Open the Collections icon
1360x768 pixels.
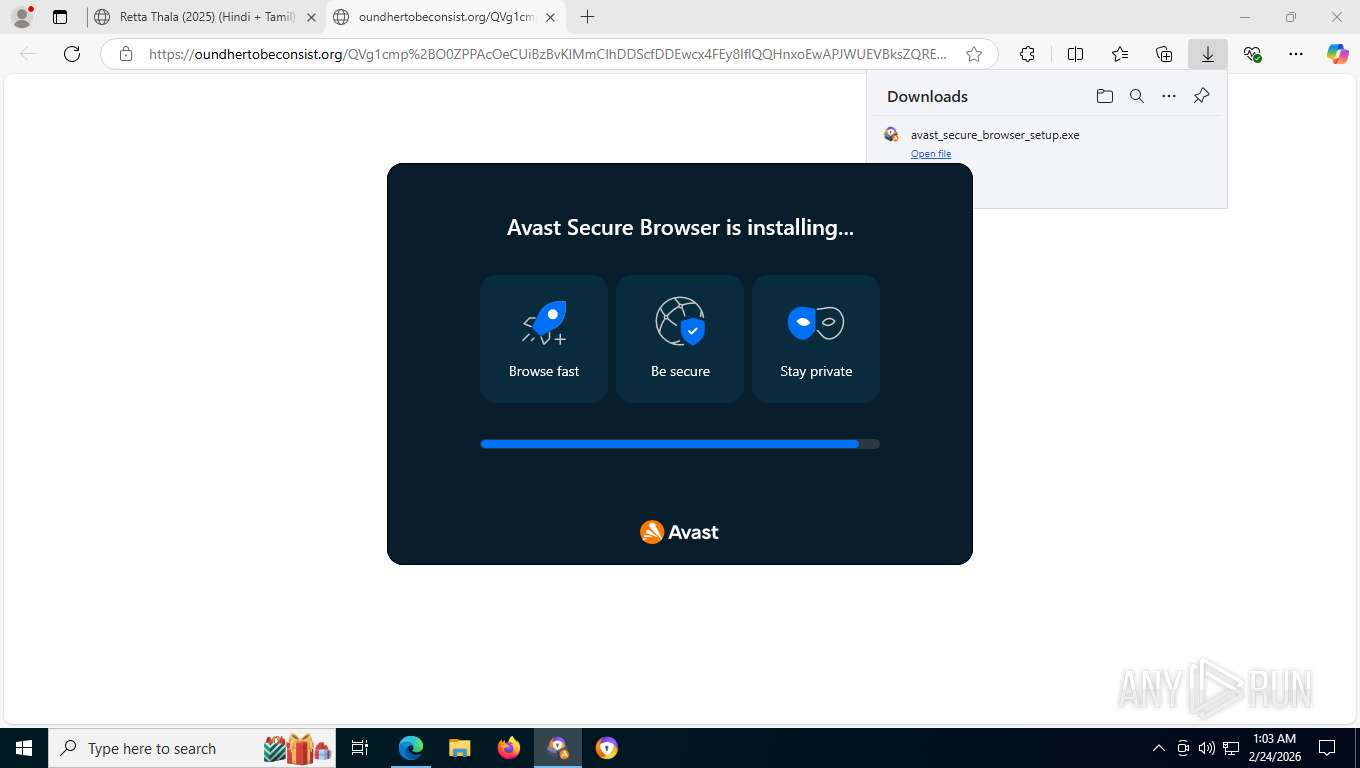(x=1164, y=54)
